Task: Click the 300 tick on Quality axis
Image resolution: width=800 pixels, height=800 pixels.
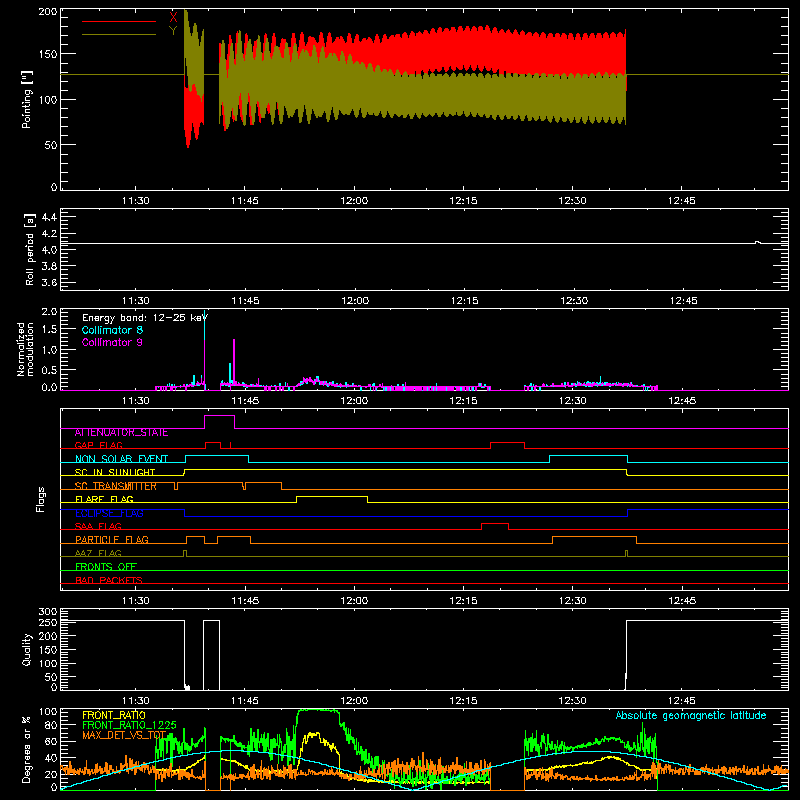Action: click(48, 612)
